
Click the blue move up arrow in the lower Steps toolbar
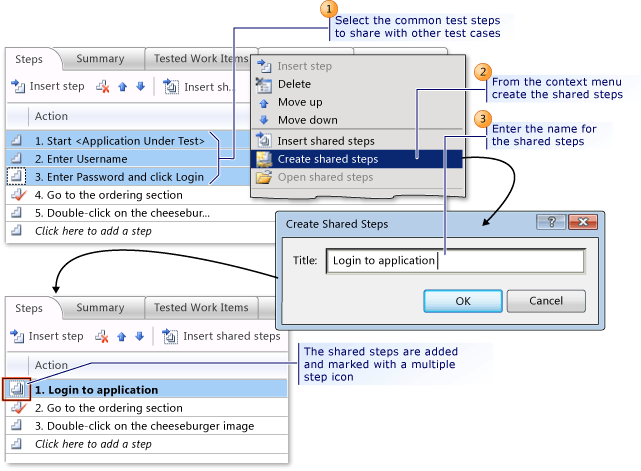123,337
